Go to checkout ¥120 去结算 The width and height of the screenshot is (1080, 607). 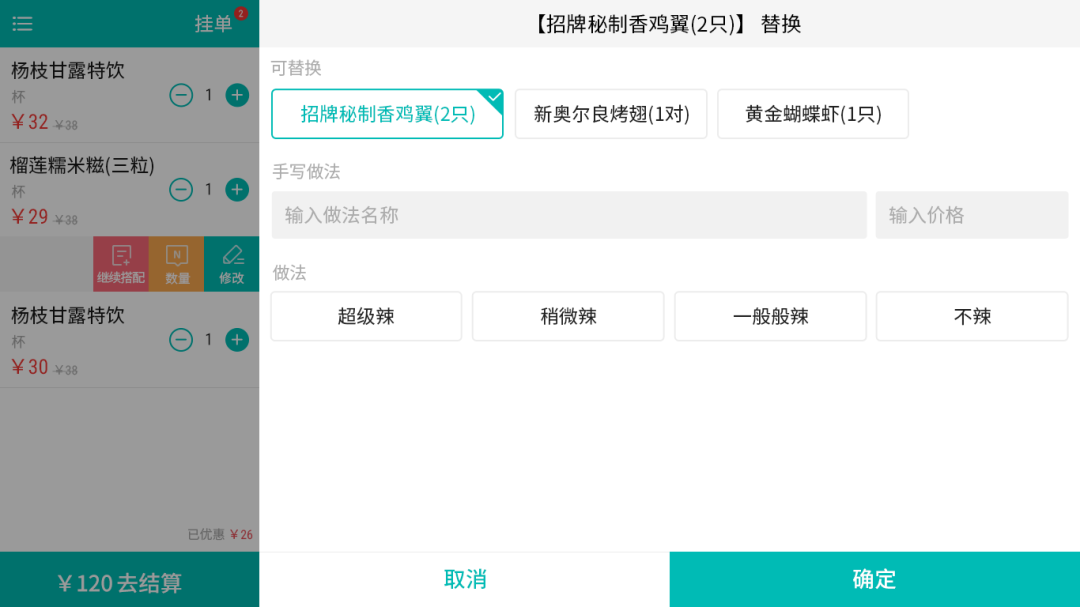[129, 579]
